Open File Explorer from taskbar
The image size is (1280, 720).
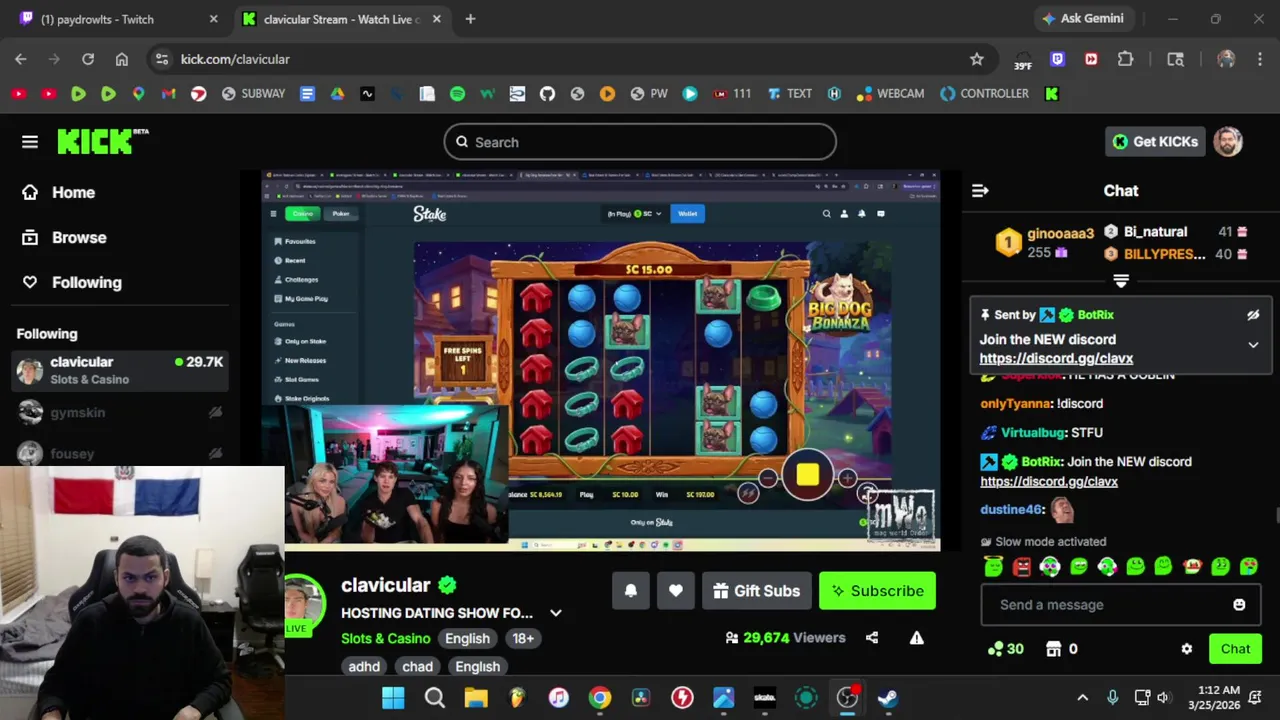coord(476,697)
